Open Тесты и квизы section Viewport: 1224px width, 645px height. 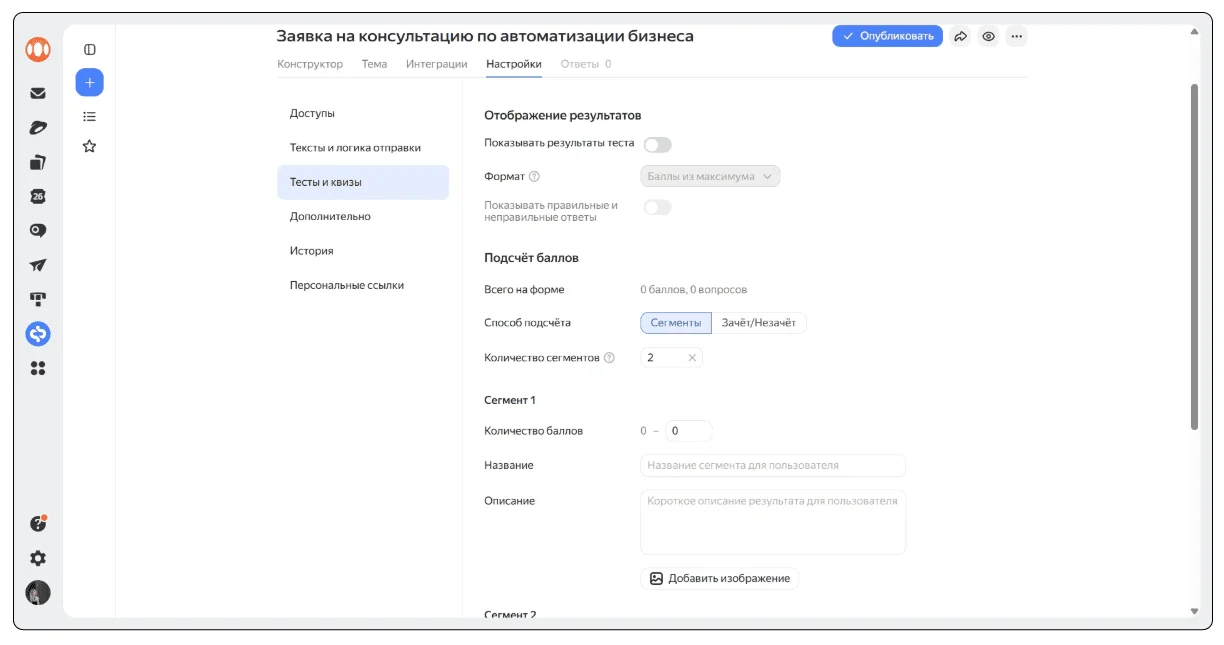tap(363, 182)
